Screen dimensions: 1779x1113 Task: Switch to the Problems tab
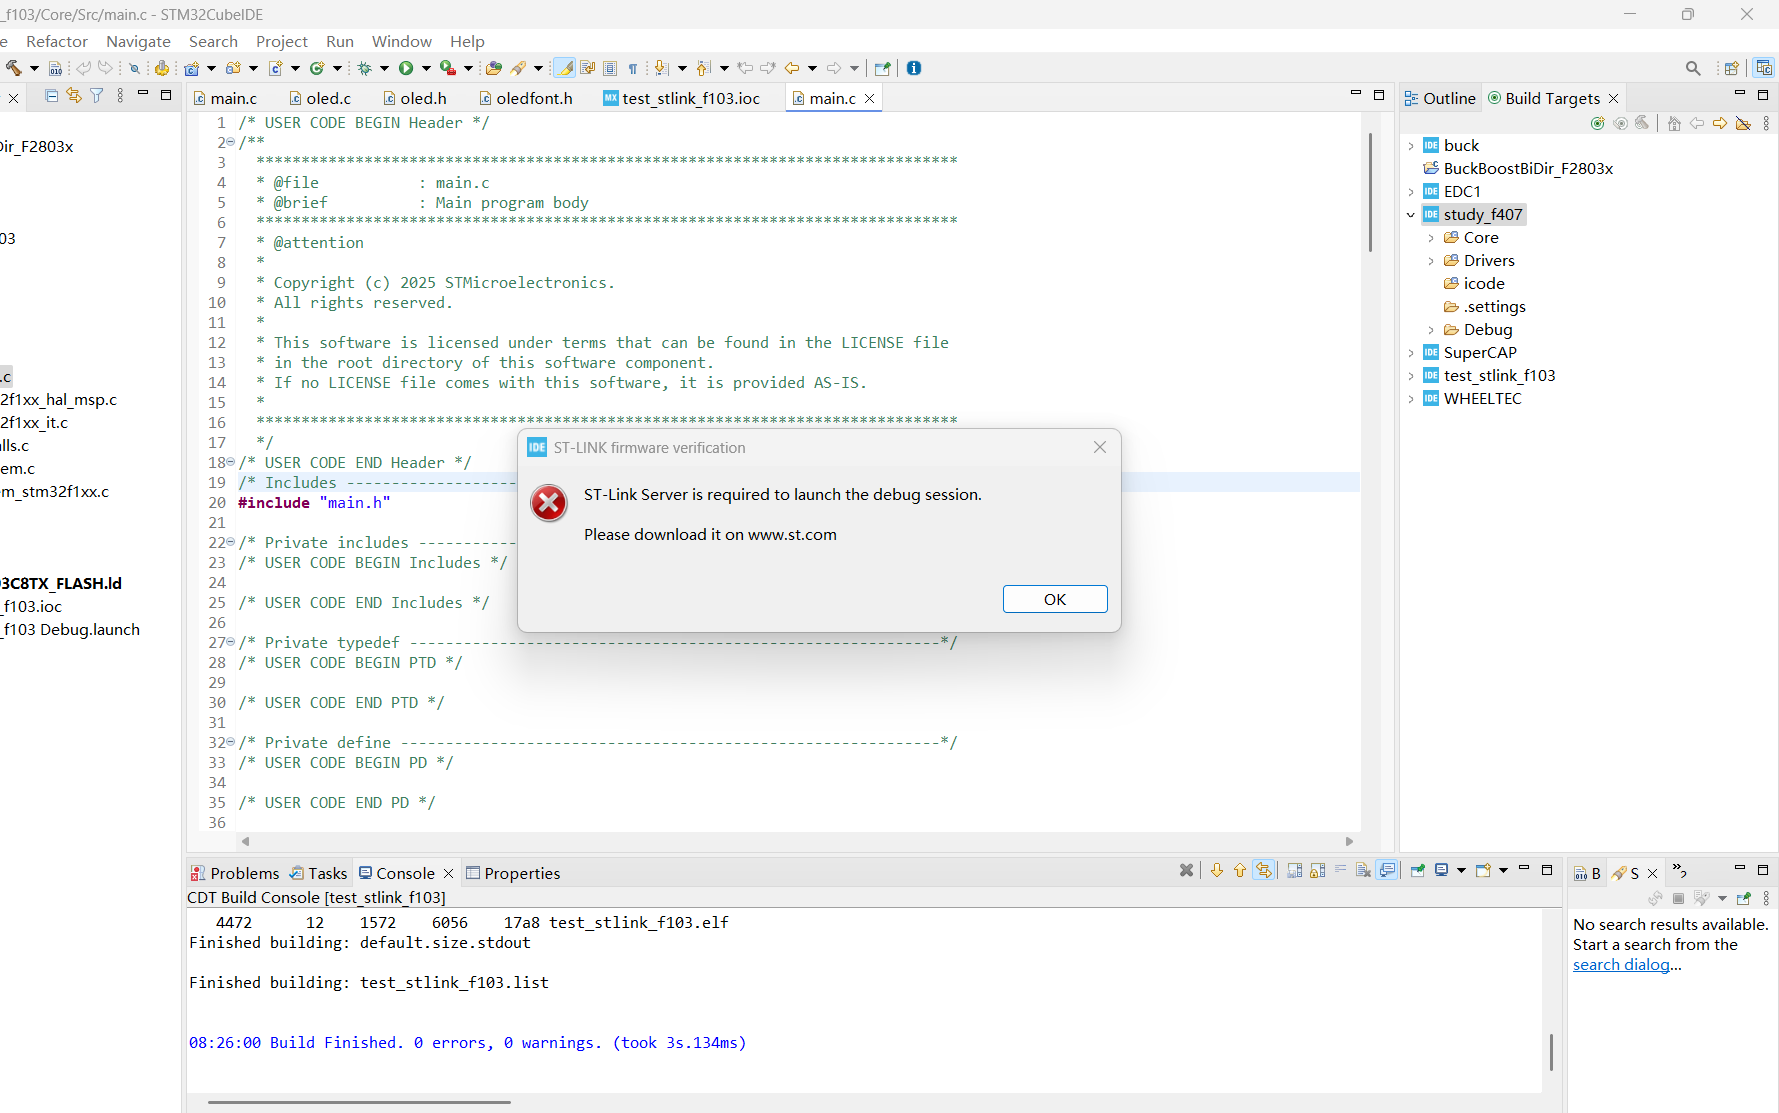pos(235,873)
